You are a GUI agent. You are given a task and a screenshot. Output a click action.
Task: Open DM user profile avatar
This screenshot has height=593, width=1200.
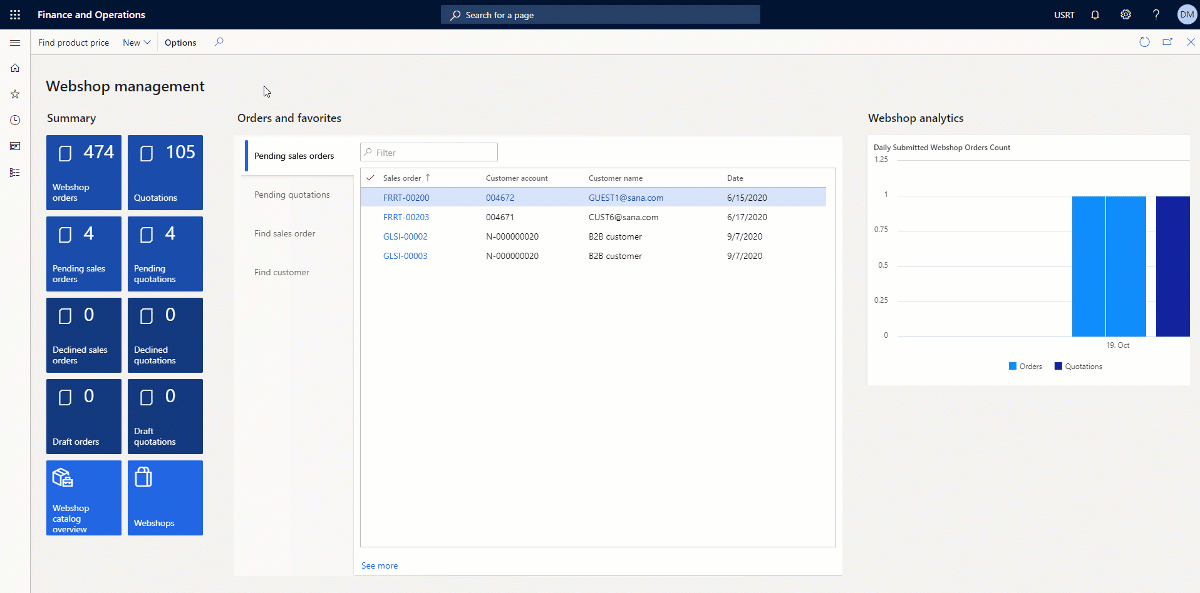(1186, 15)
